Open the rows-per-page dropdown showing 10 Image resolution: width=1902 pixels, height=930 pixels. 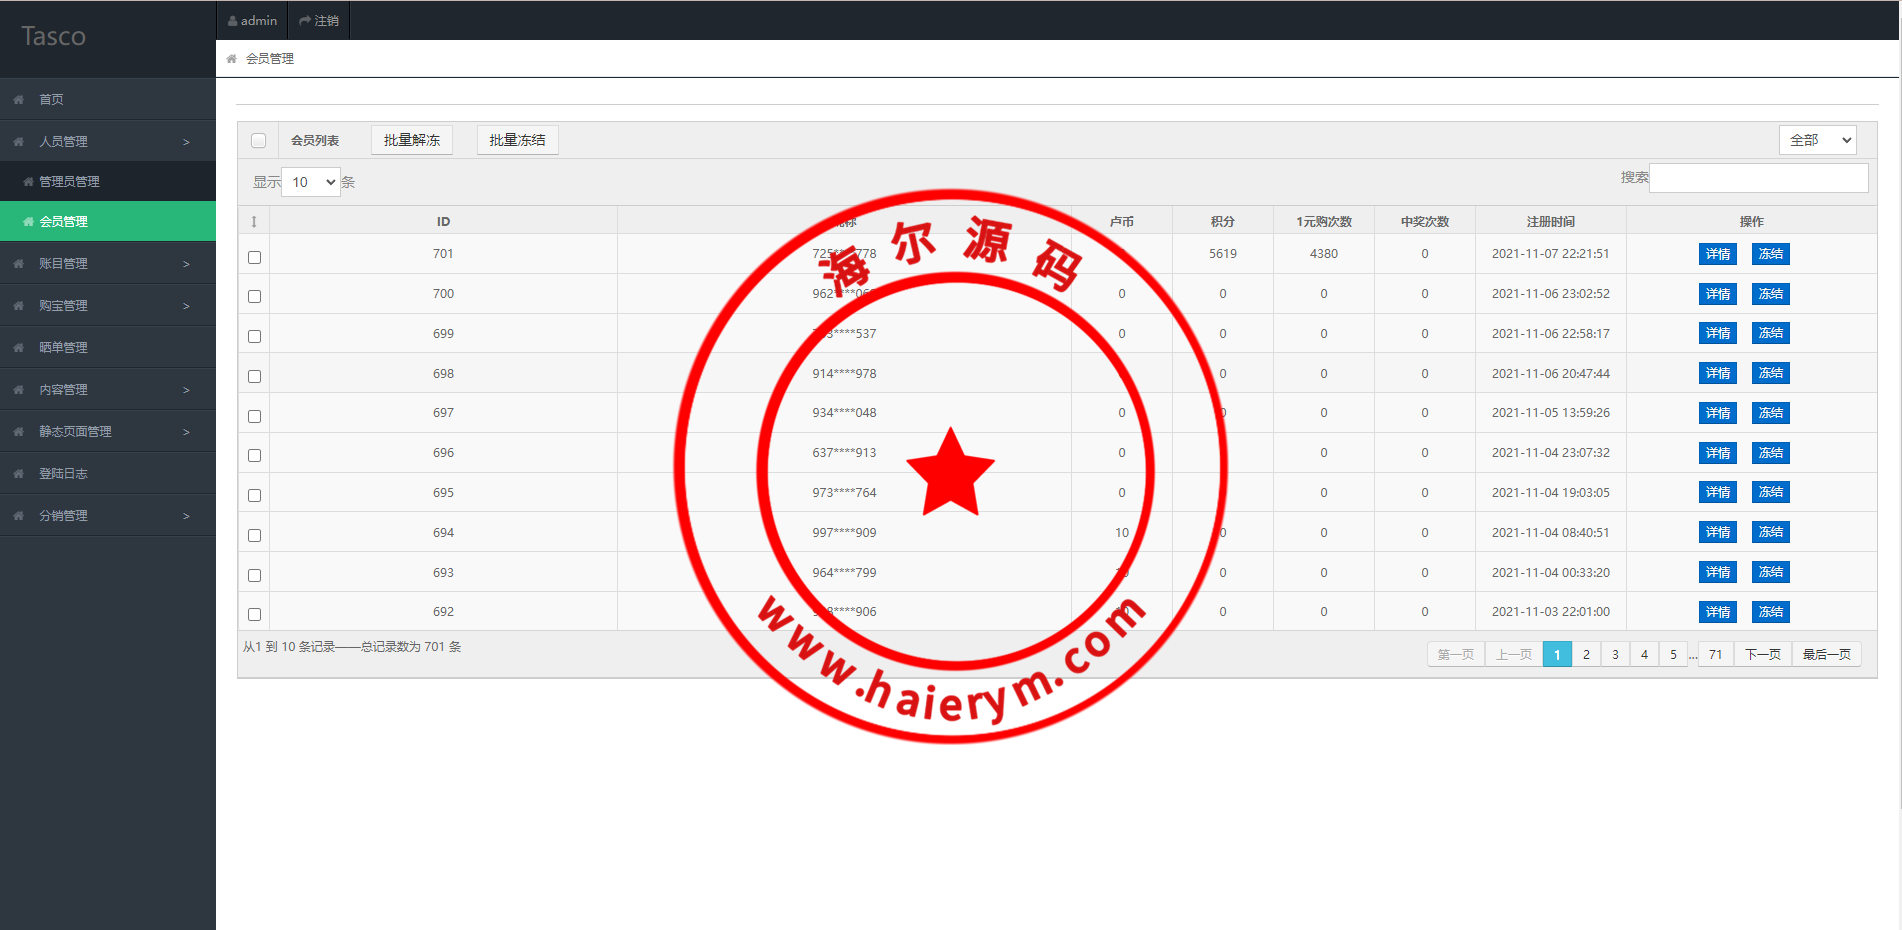(311, 182)
